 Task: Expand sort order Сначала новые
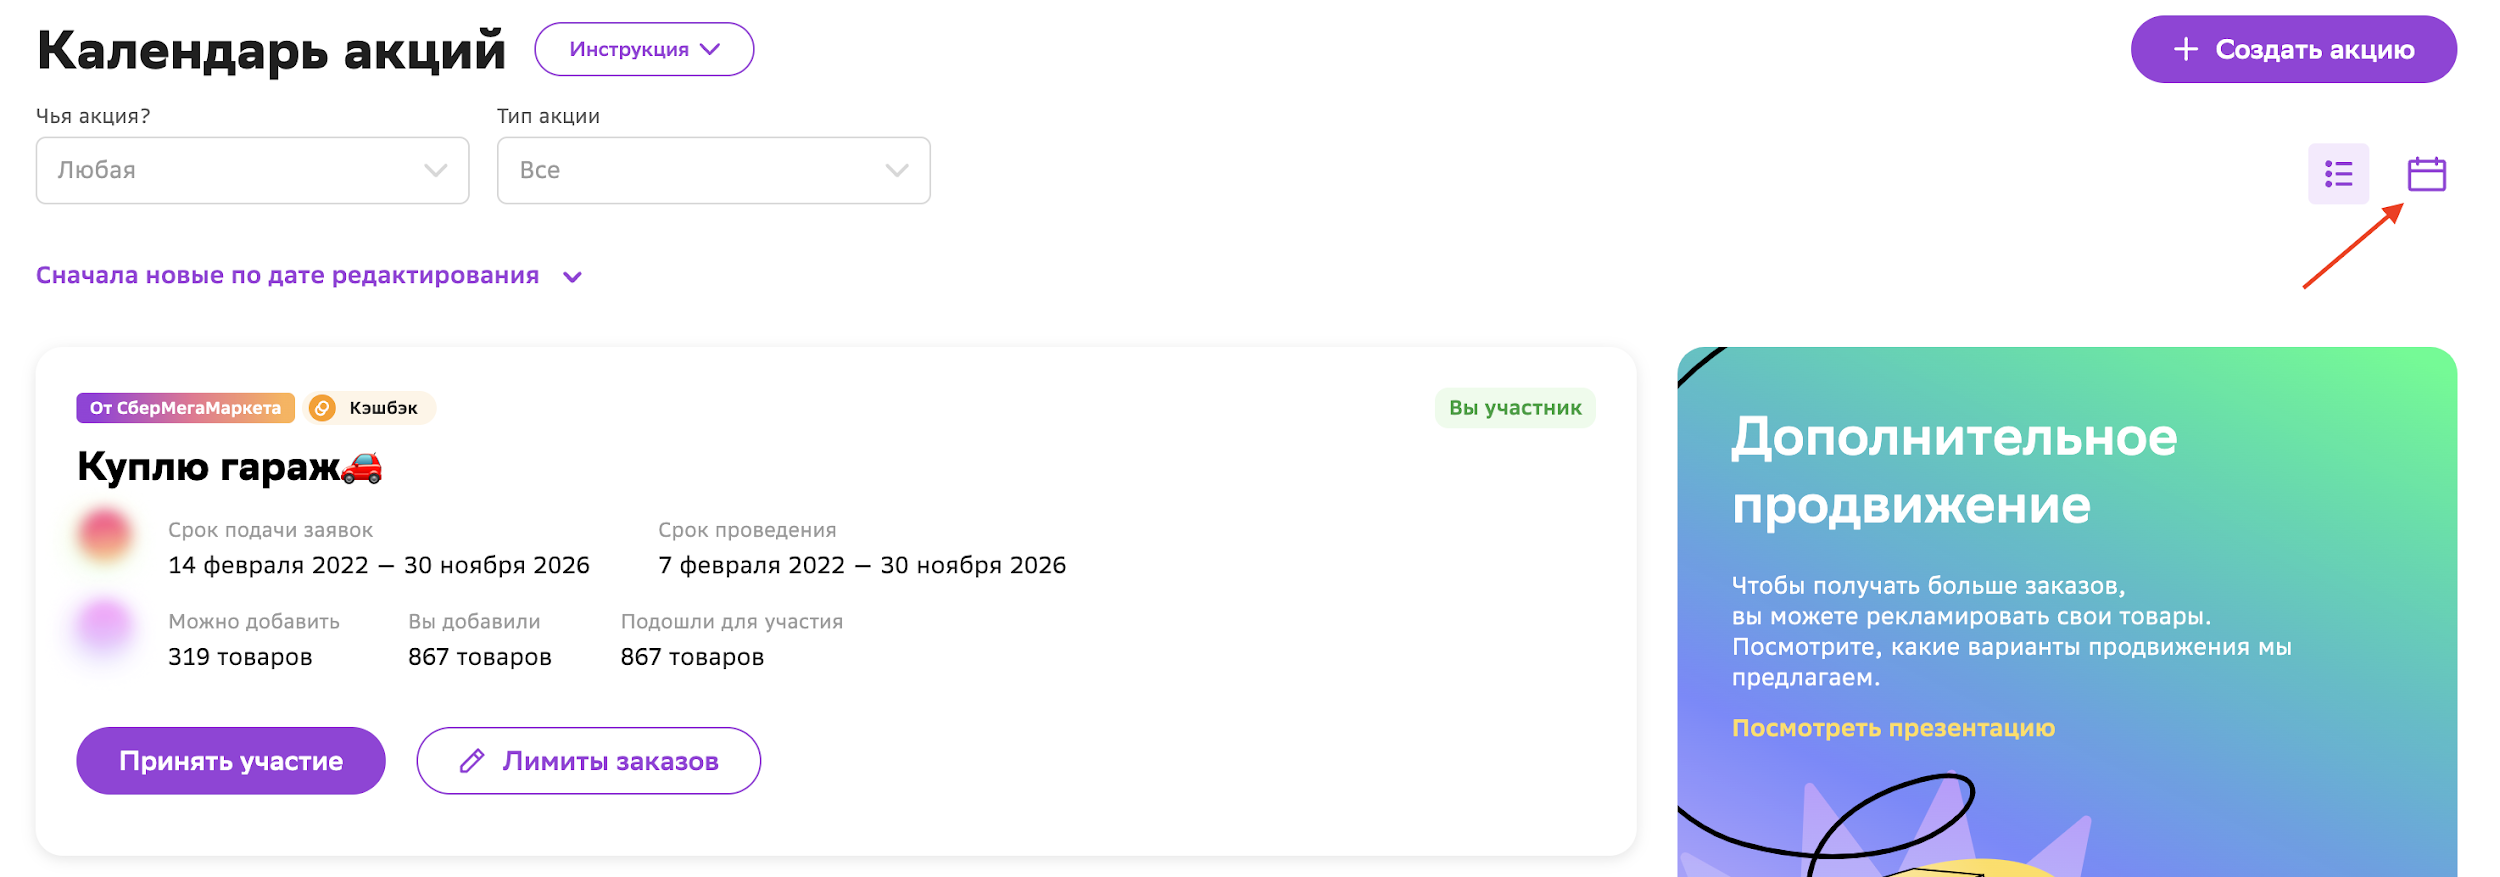308,276
